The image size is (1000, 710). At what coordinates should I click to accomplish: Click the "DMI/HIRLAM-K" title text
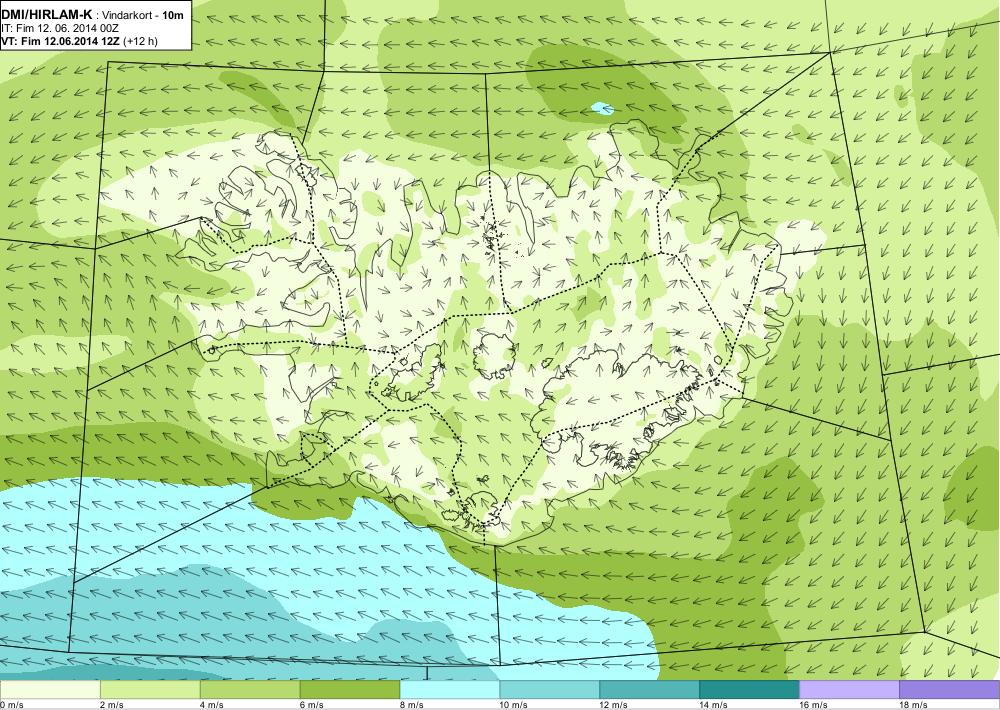pyautogui.click(x=47, y=15)
